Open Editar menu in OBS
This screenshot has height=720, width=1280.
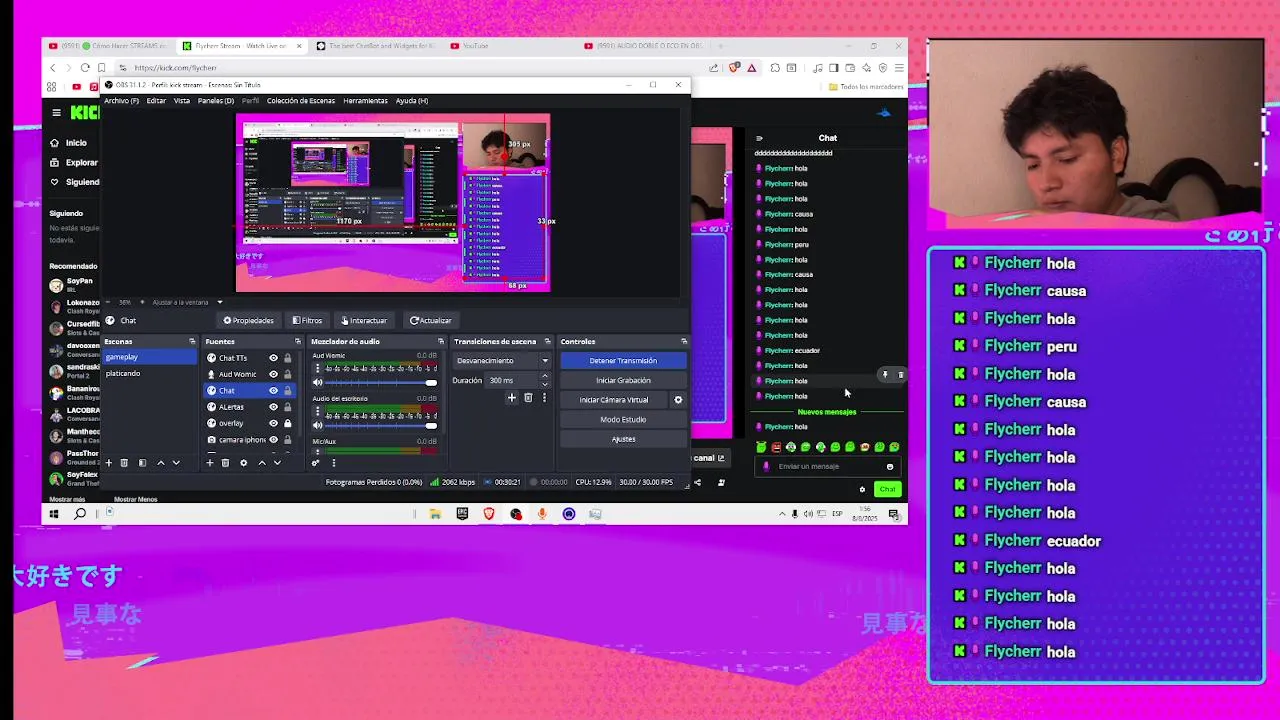coord(156,101)
